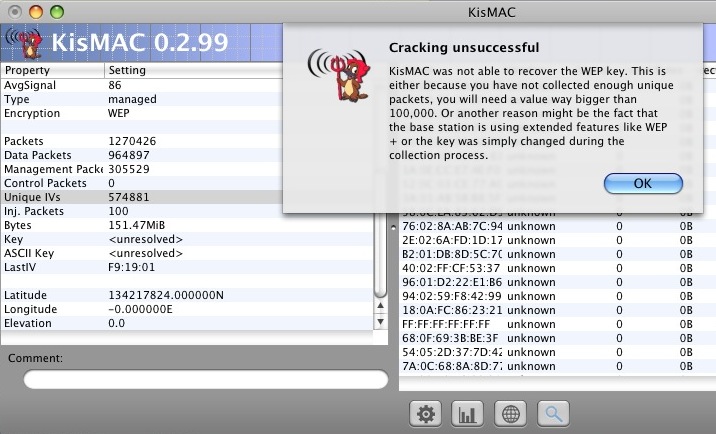Click the green zoom window button

(x=57, y=12)
